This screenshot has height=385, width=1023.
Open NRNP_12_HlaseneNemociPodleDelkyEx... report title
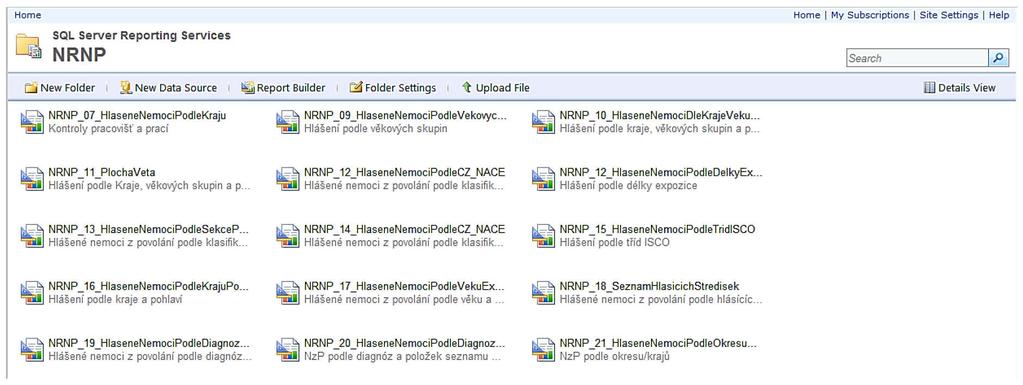pos(661,173)
